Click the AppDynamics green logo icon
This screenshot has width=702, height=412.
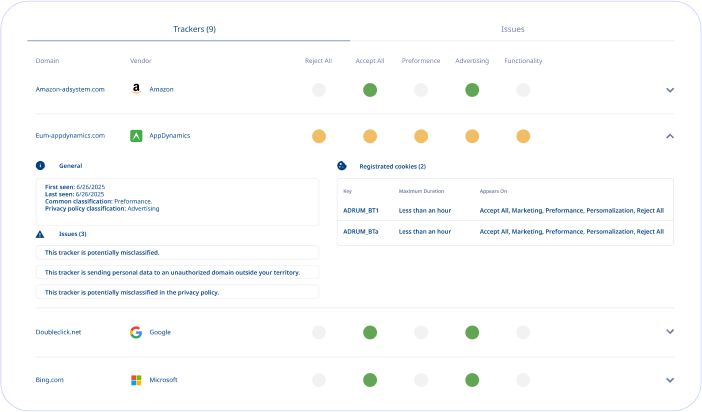point(136,135)
